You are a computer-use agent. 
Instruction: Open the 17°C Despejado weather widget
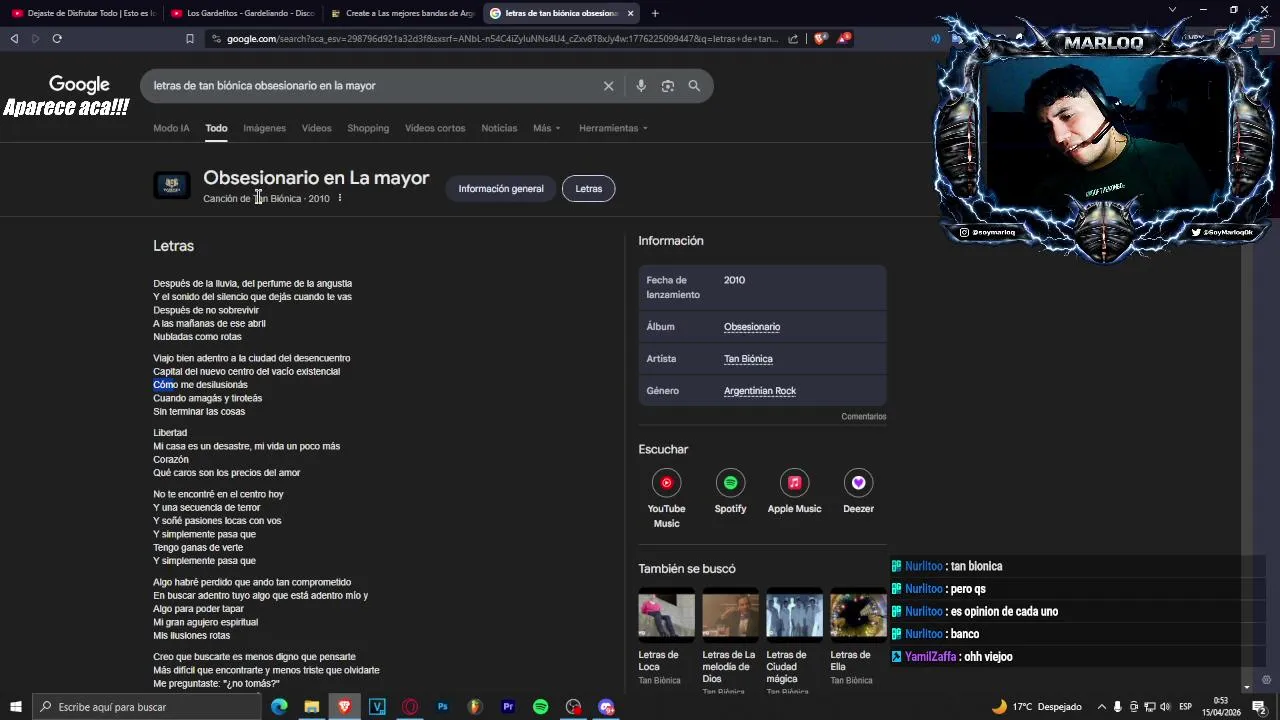tap(1036, 707)
